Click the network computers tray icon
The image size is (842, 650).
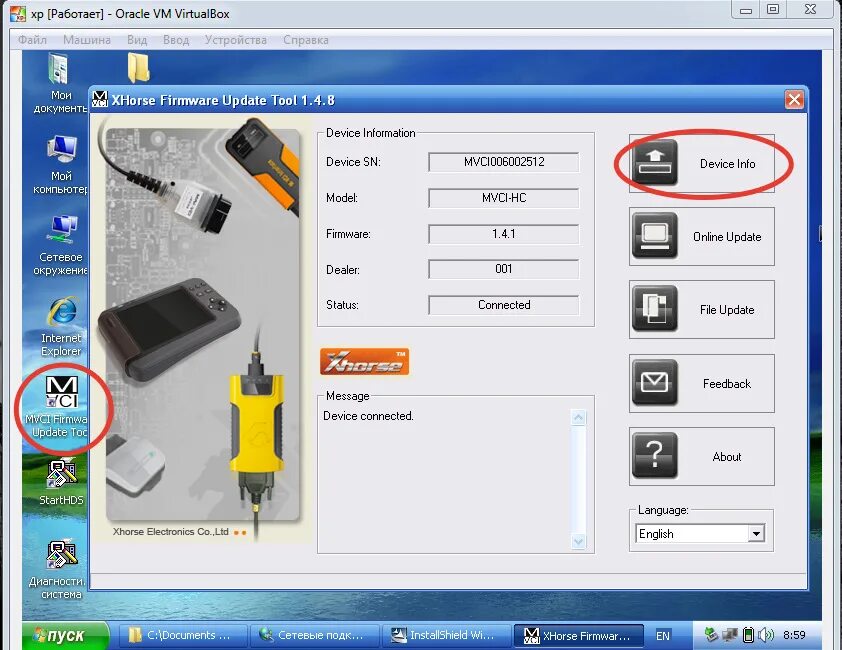coord(729,635)
